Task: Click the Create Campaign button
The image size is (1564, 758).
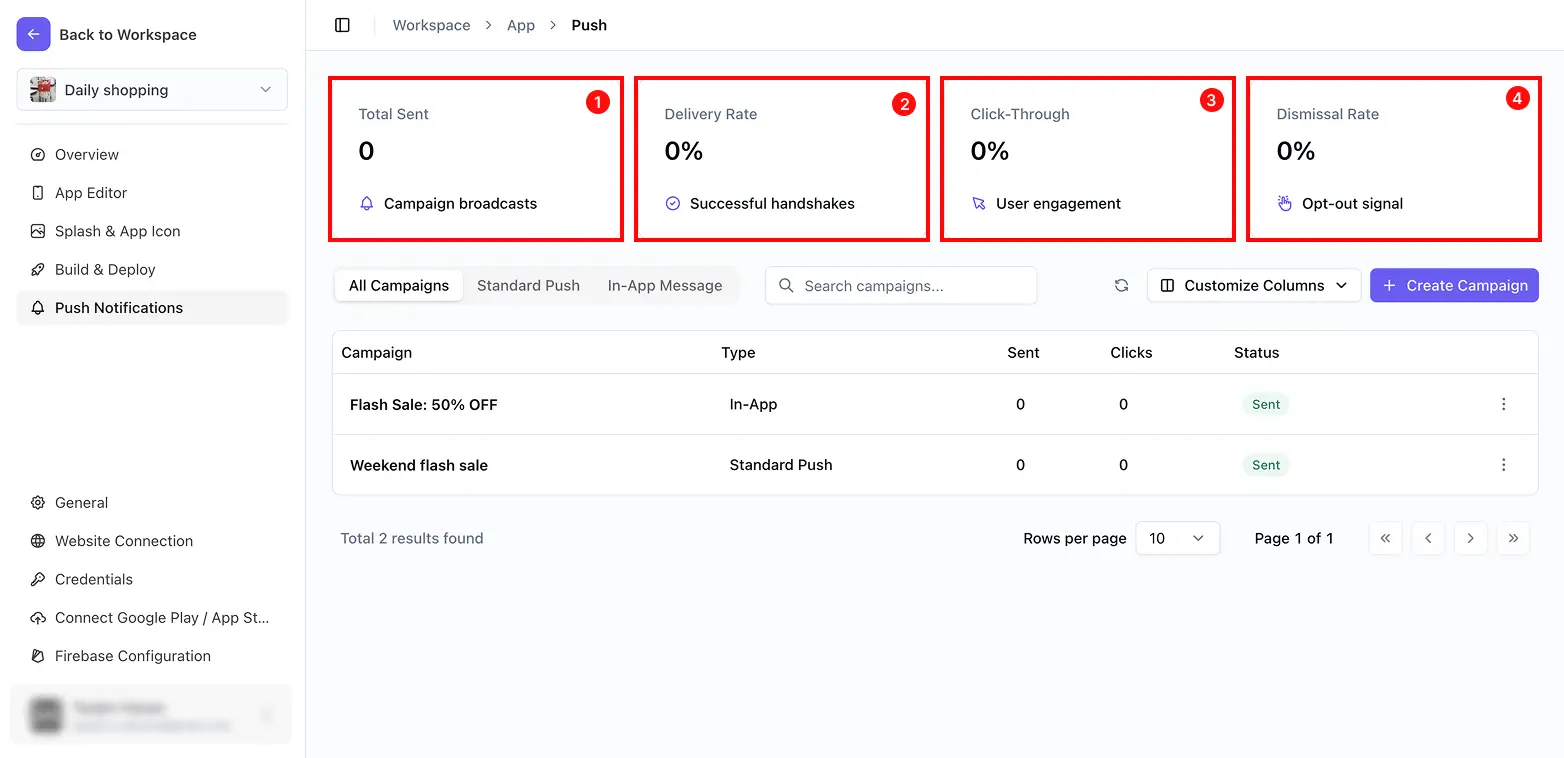Action: (1454, 286)
